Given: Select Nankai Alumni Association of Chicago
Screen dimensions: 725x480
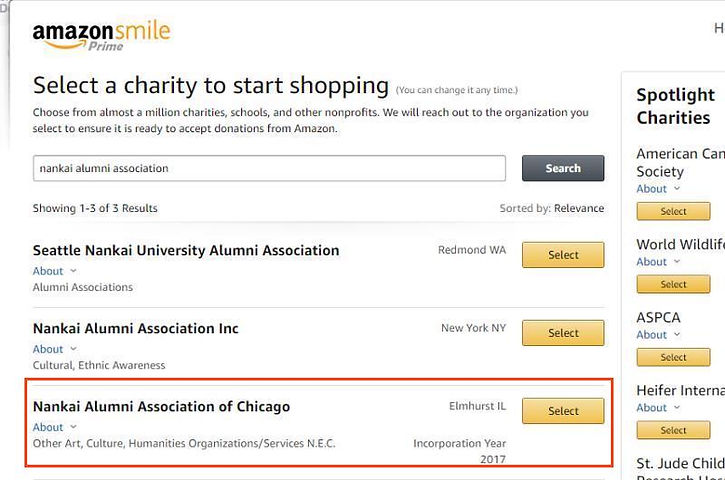Looking at the screenshot, I should pyautogui.click(x=563, y=411).
